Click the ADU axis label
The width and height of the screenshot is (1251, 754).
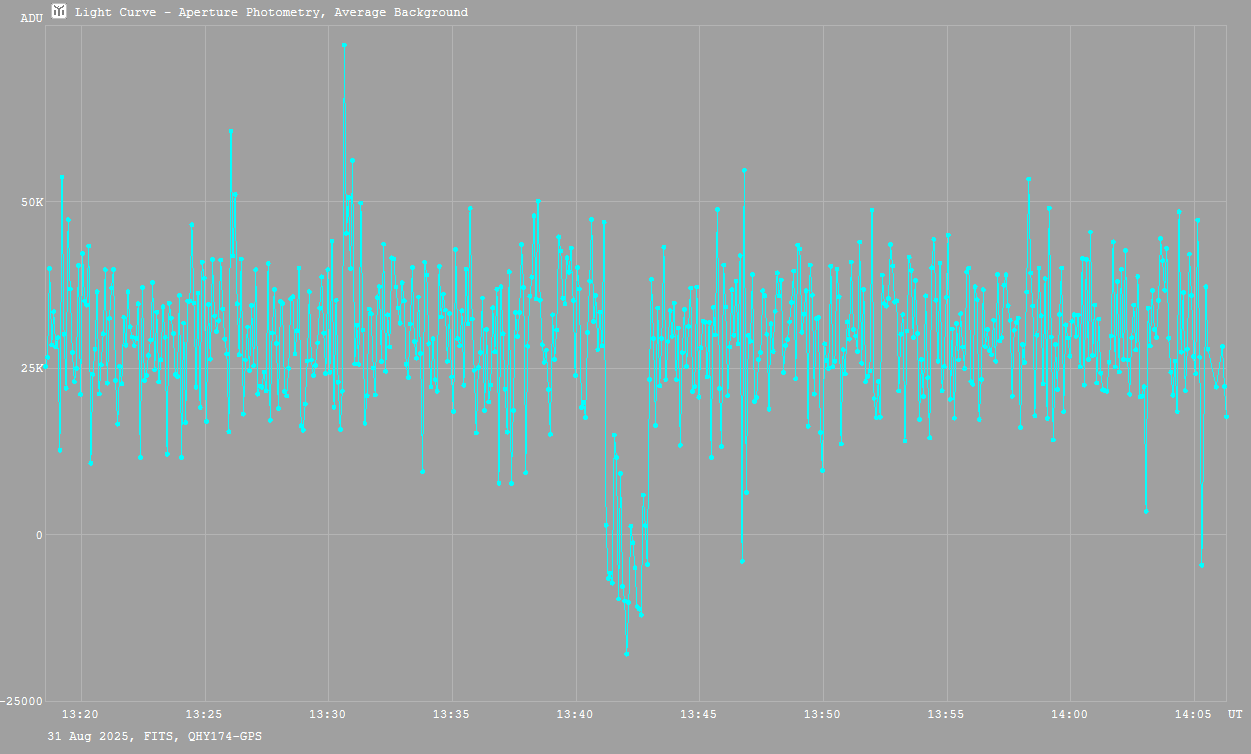(x=32, y=18)
